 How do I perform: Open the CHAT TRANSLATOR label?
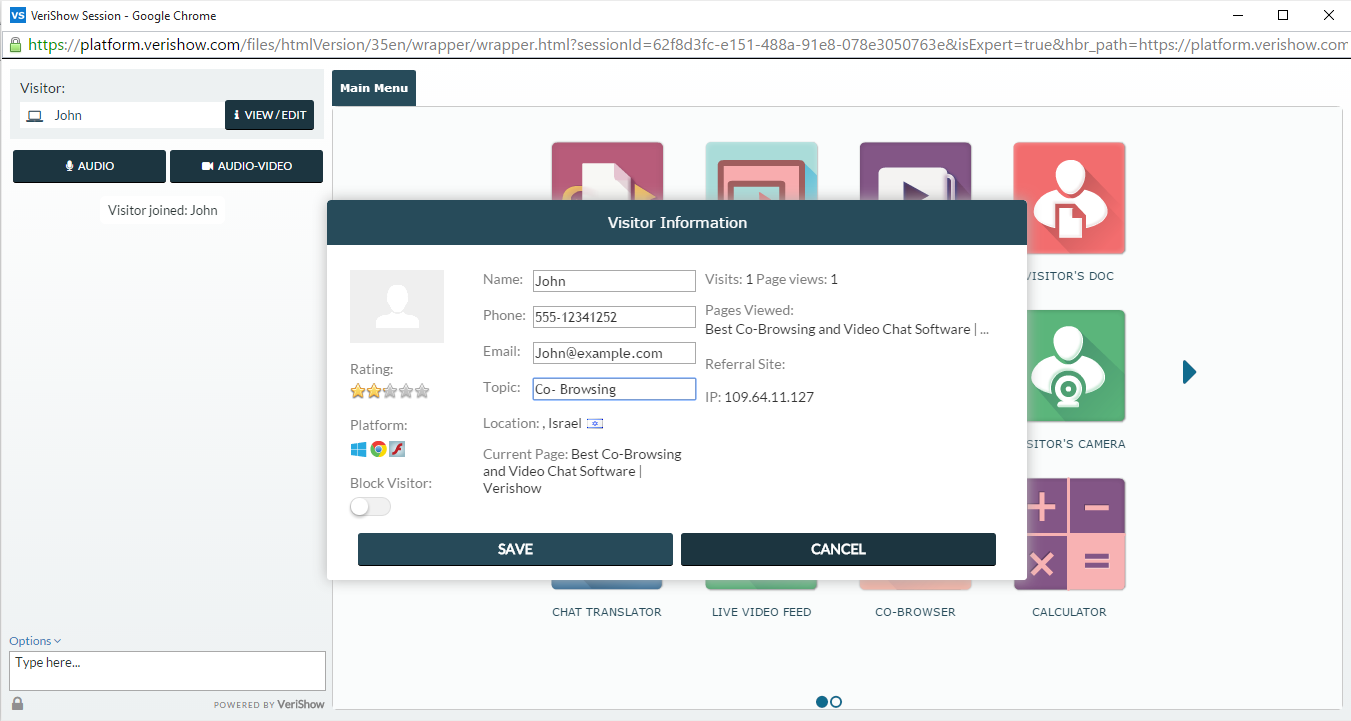[607, 612]
